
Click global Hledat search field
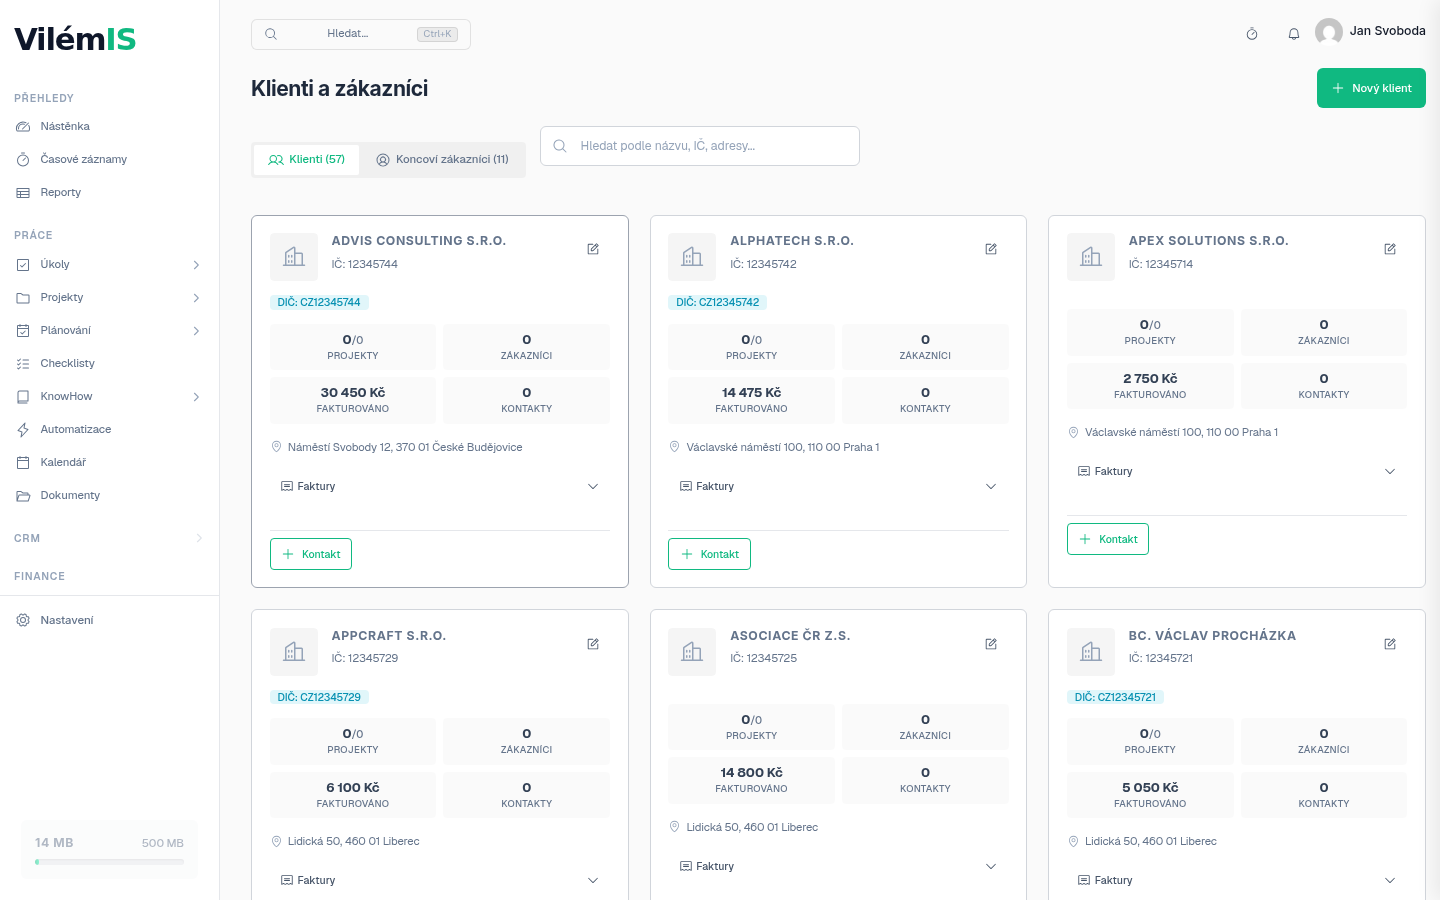tap(361, 34)
